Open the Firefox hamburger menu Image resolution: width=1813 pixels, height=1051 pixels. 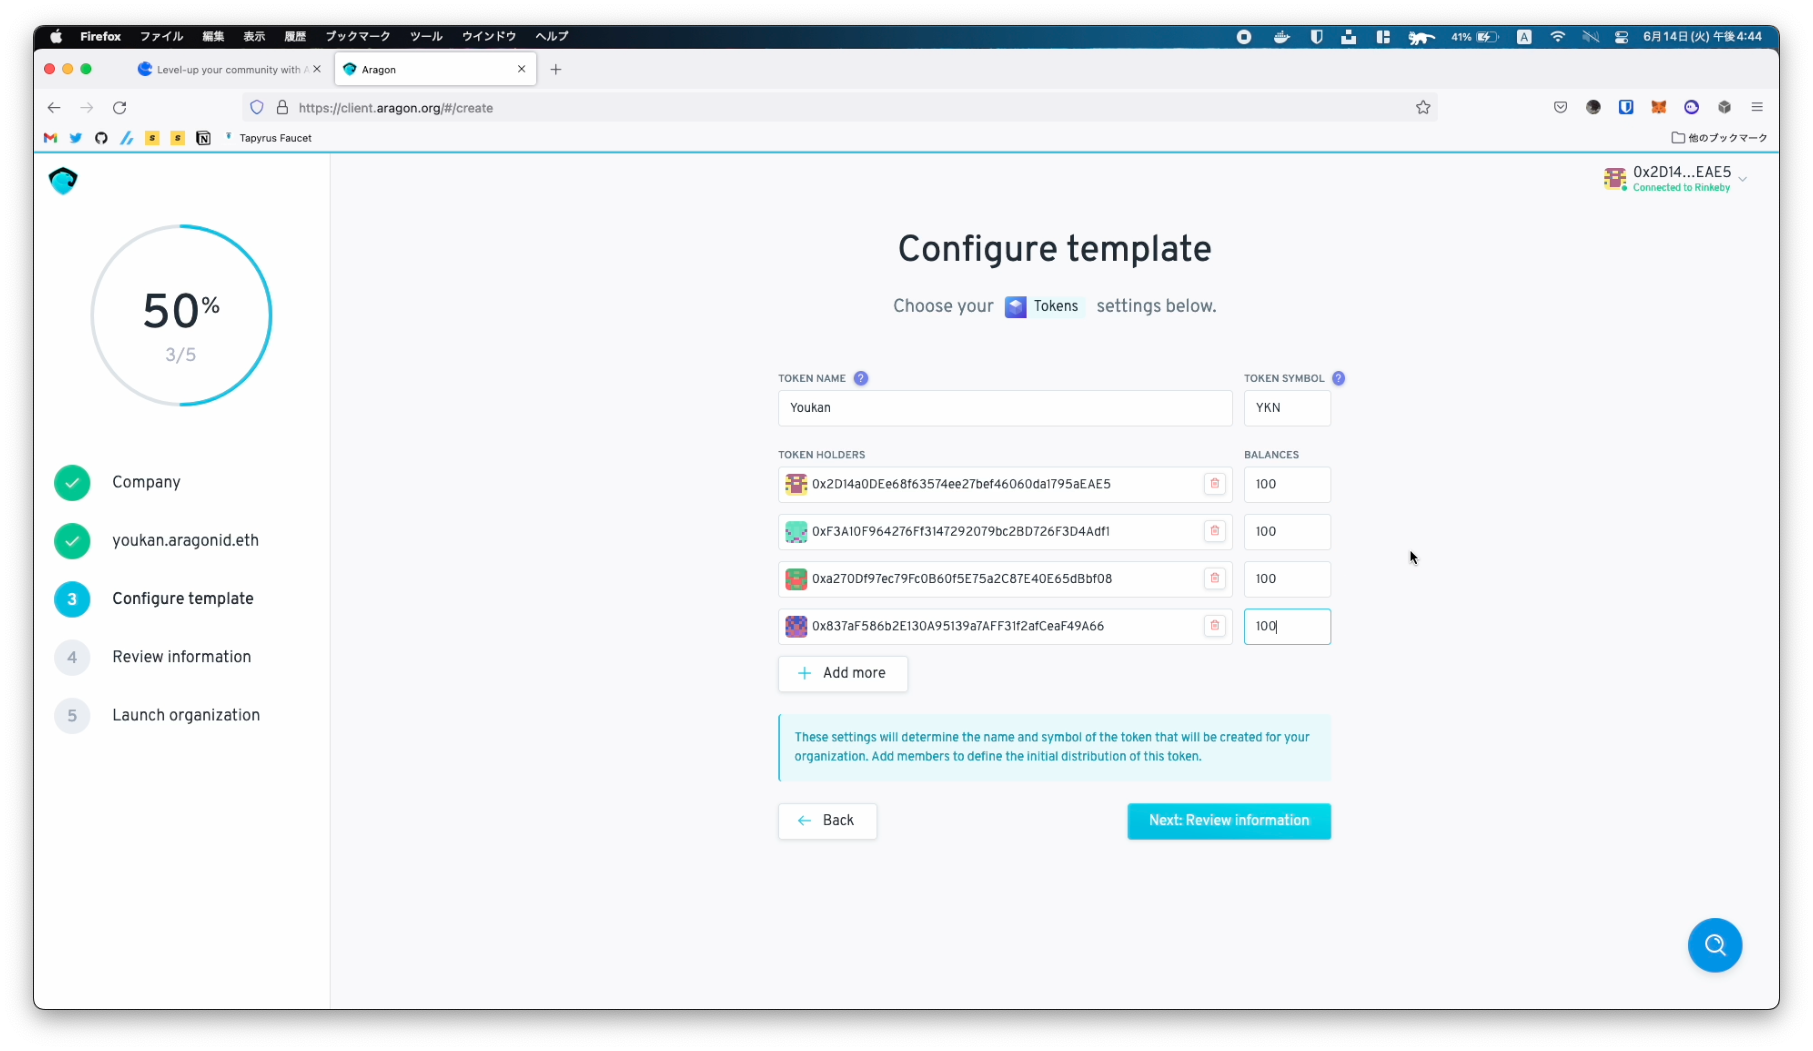coord(1756,108)
